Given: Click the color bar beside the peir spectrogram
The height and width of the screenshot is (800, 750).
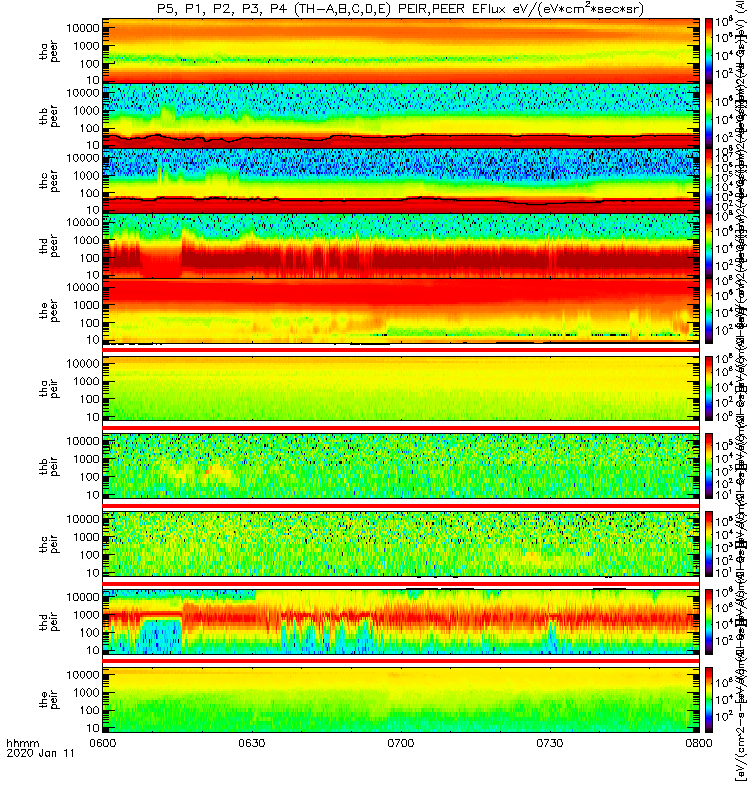Looking at the screenshot, I should [709, 699].
